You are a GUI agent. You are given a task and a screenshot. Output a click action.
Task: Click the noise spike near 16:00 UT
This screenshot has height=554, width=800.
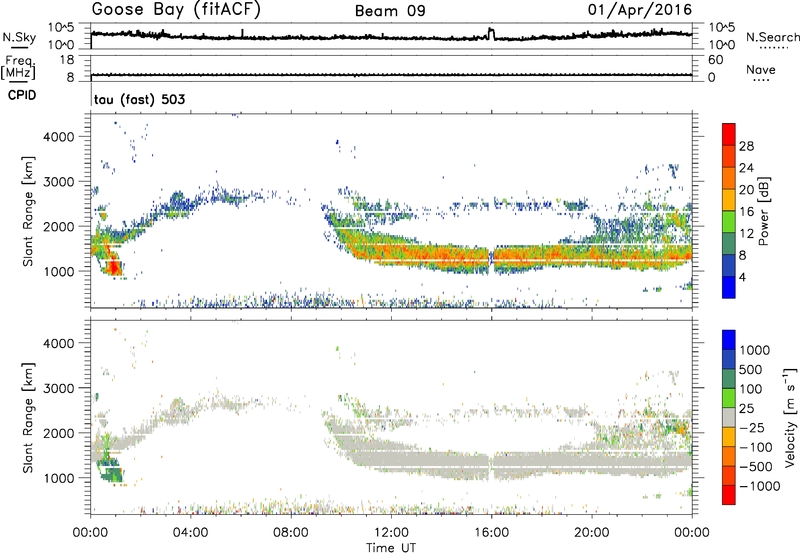point(491,34)
